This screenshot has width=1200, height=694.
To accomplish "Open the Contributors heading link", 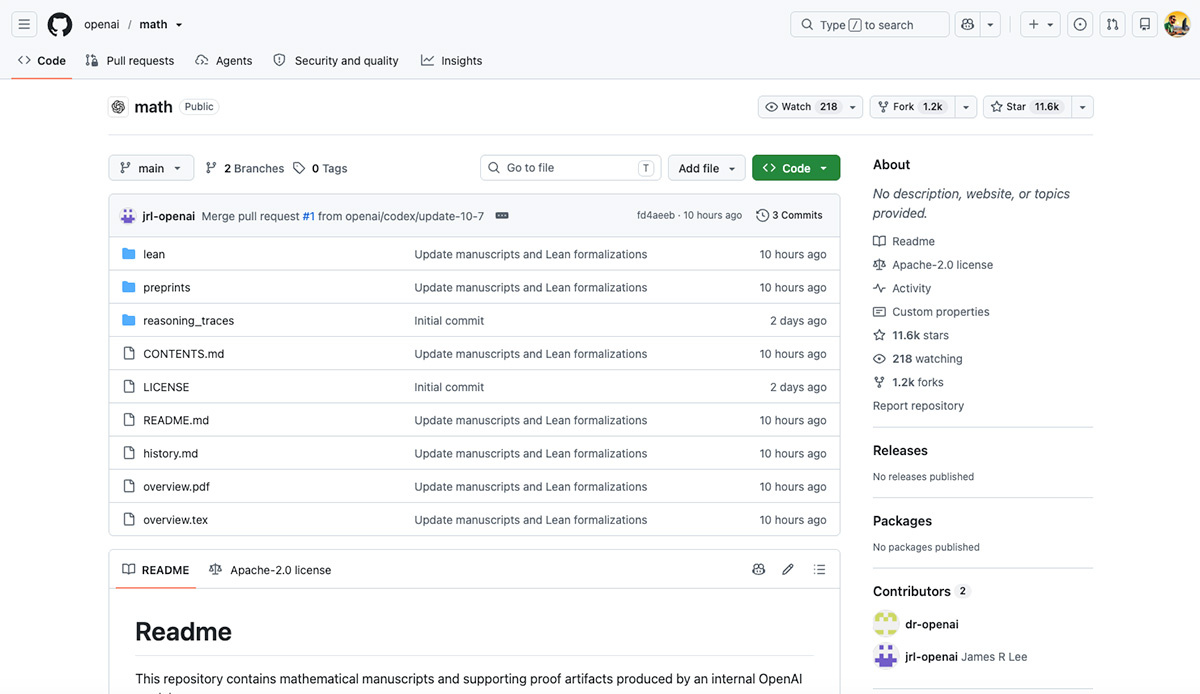I will click(912, 591).
